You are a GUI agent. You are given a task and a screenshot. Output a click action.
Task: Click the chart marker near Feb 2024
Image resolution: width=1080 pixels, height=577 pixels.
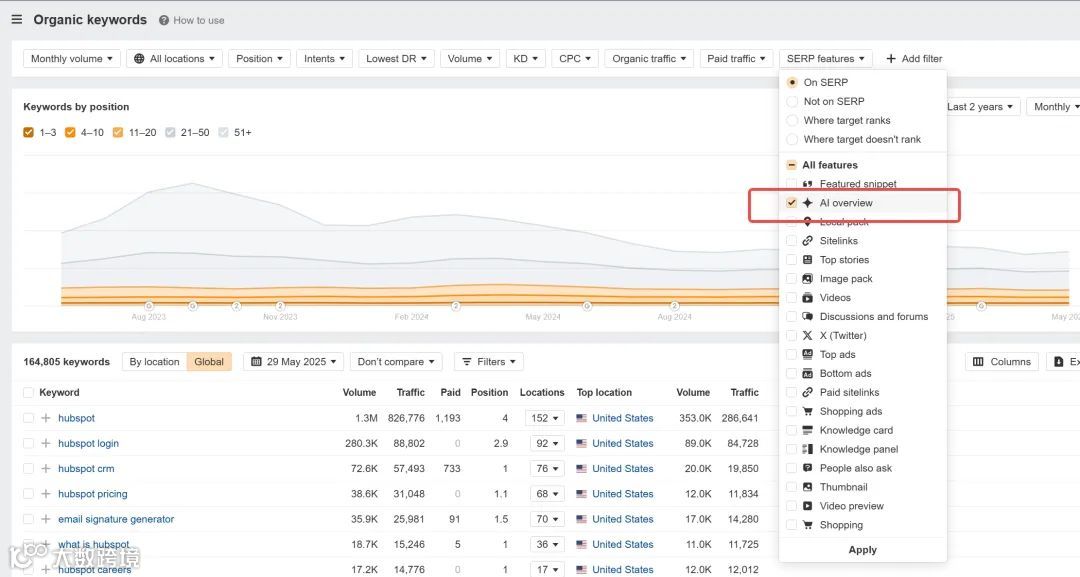point(456,306)
